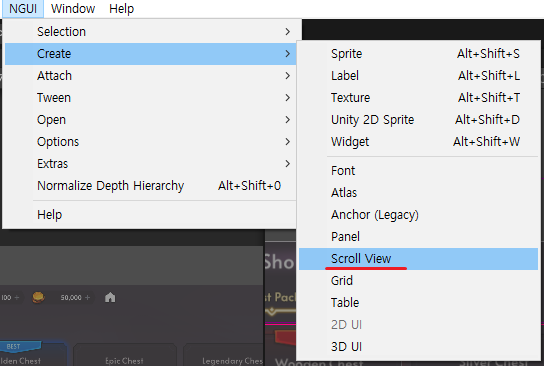Open the NGUI menu in menu bar

[x=23, y=9]
